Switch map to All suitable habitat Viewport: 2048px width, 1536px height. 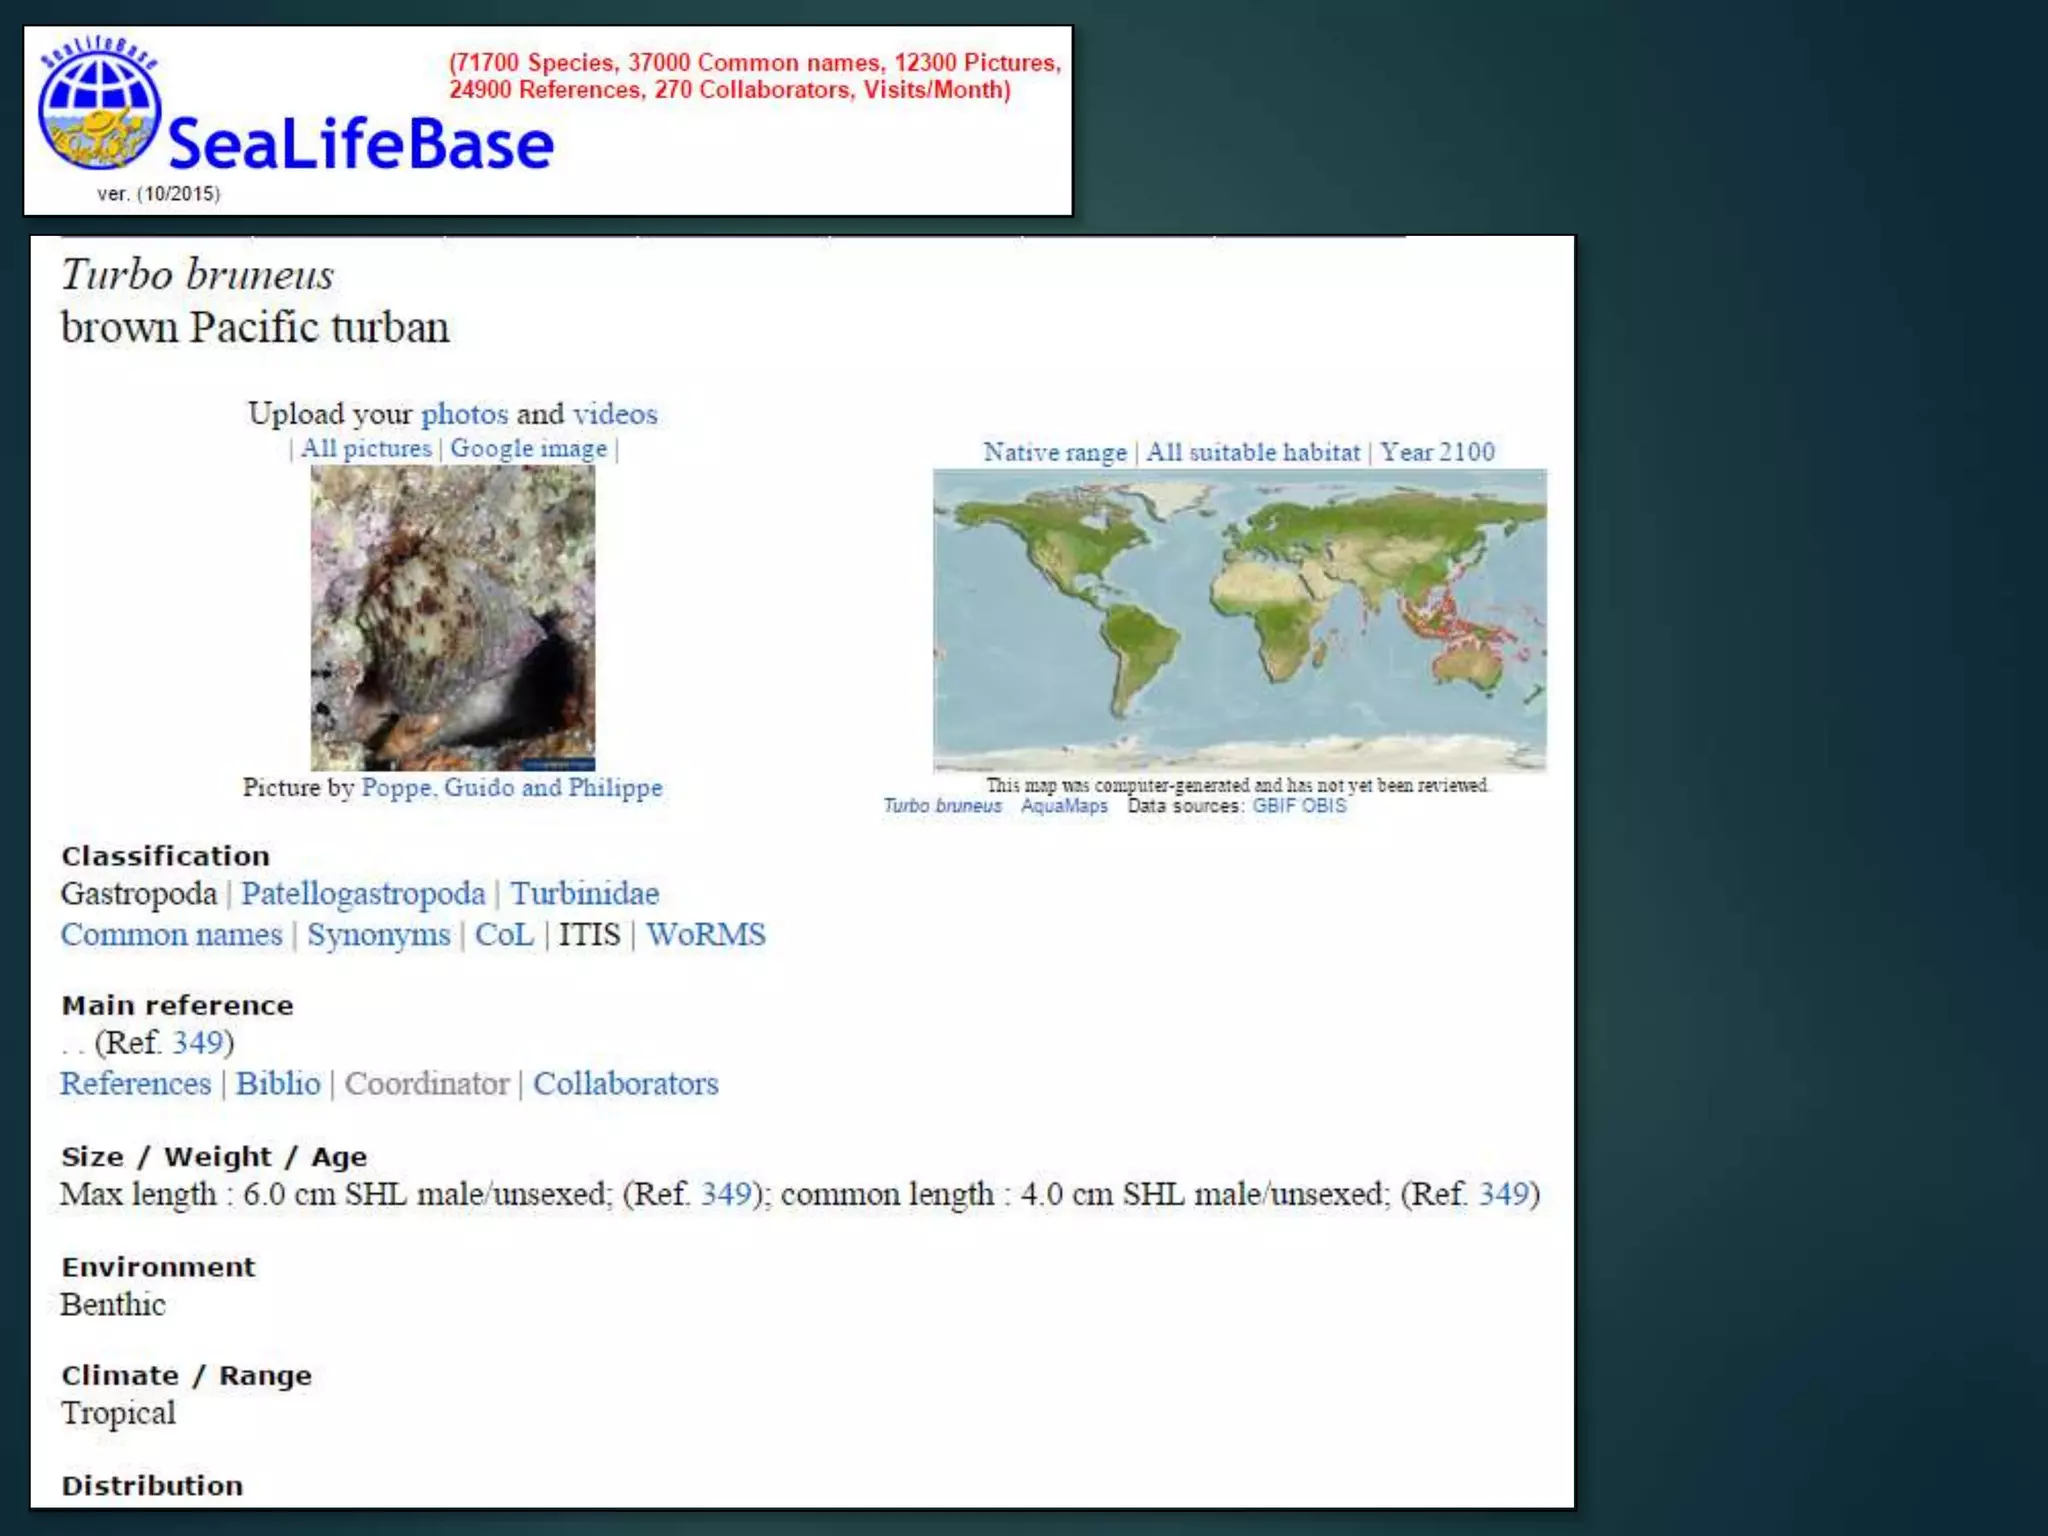(1252, 452)
